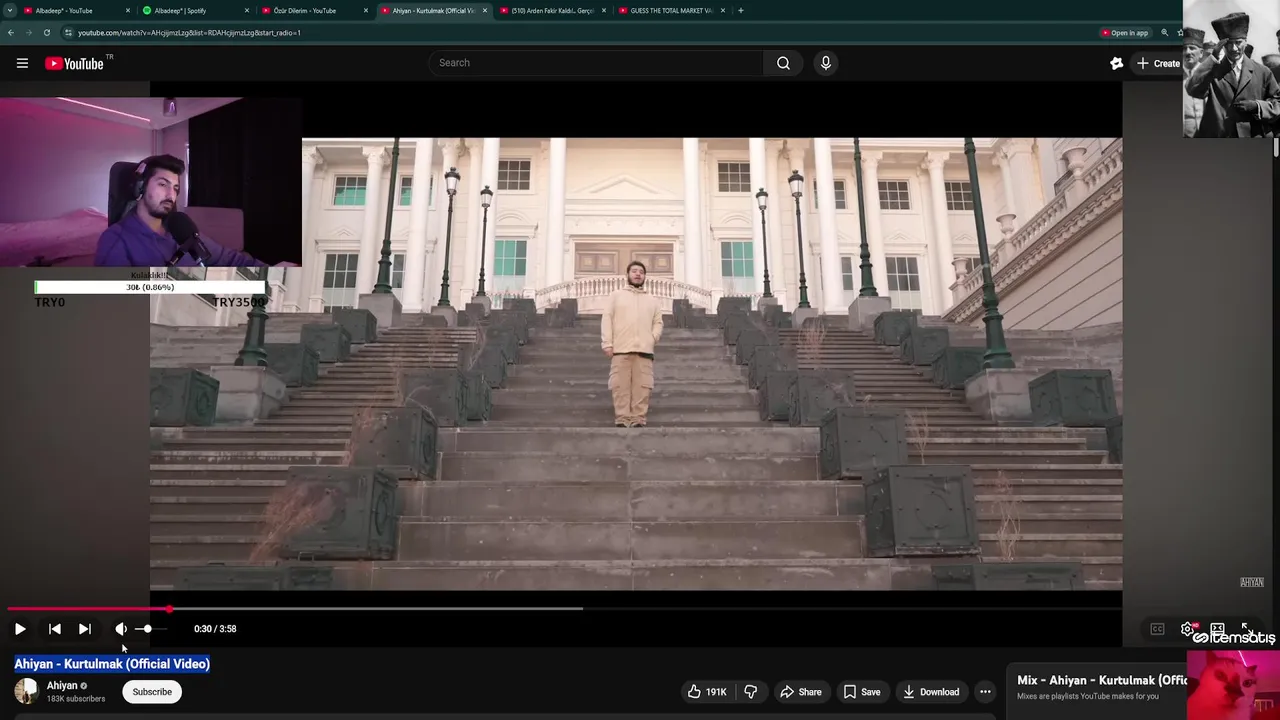Open the more actions ellipsis menu

(x=985, y=692)
